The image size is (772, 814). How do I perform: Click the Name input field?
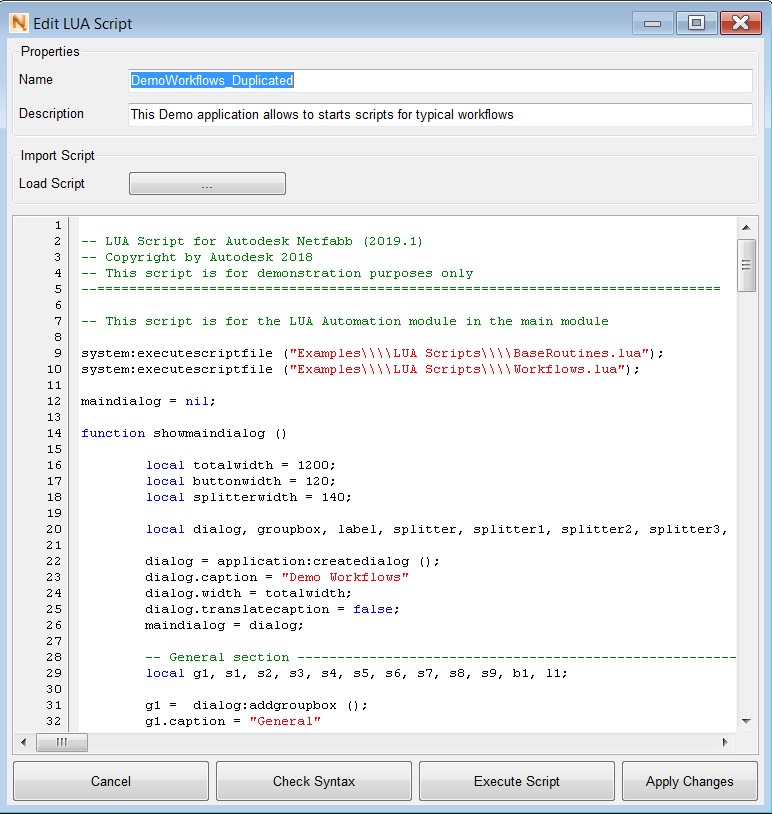pyautogui.click(x=440, y=80)
